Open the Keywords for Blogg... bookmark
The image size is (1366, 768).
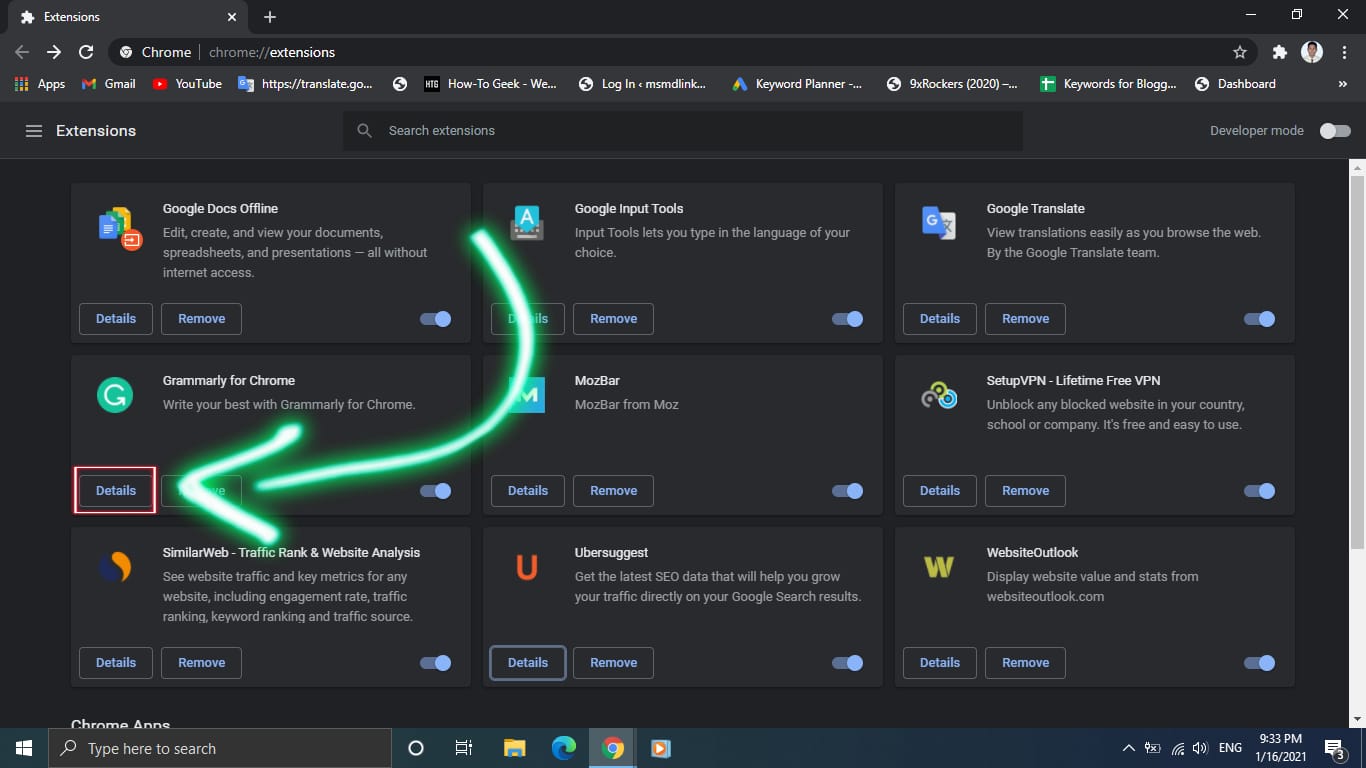pos(1109,84)
